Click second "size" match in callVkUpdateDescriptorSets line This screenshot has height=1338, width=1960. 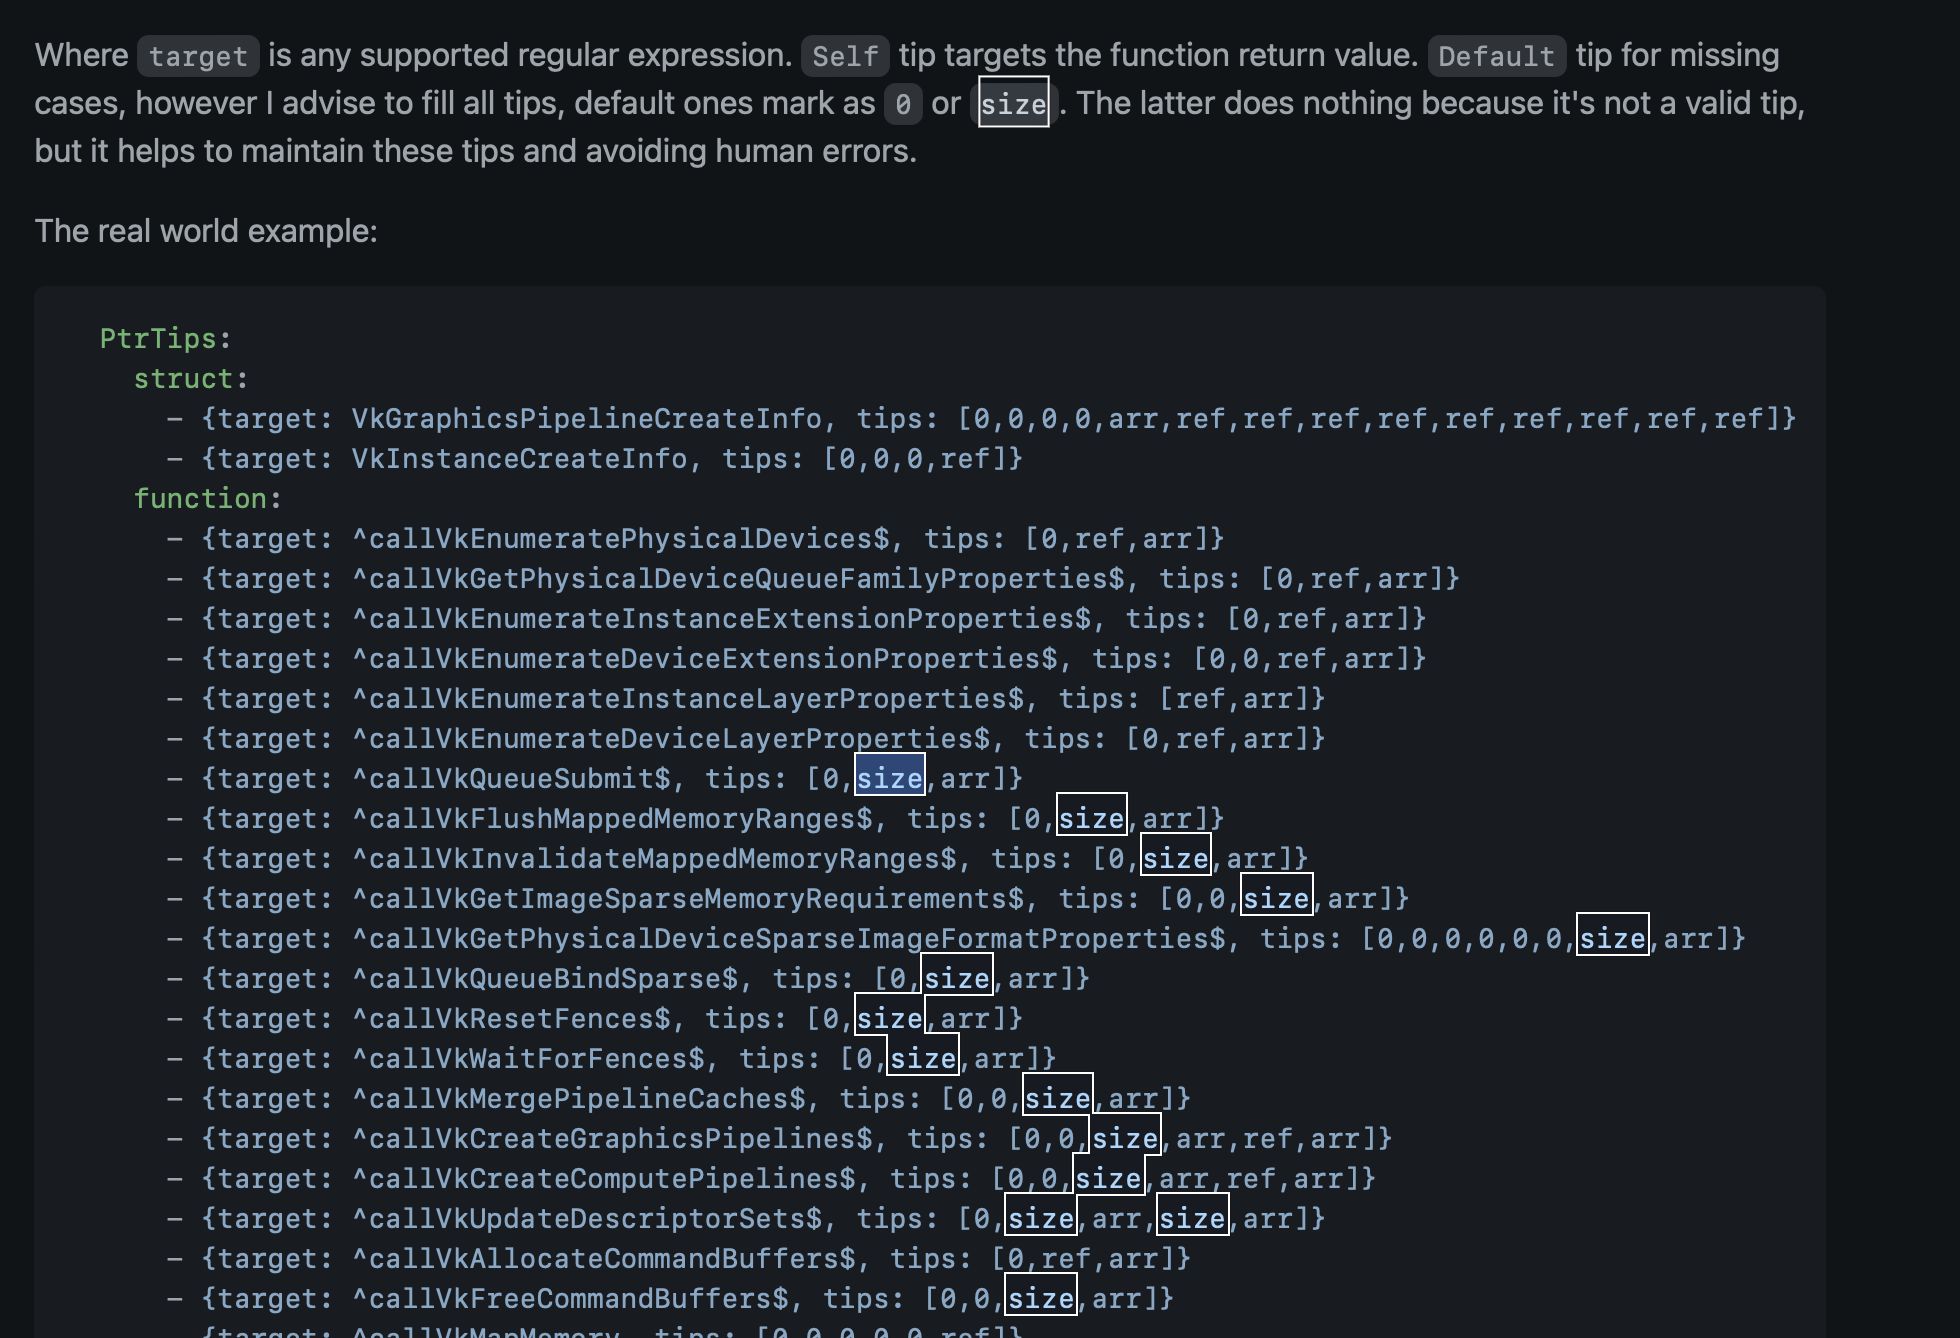(1192, 1219)
